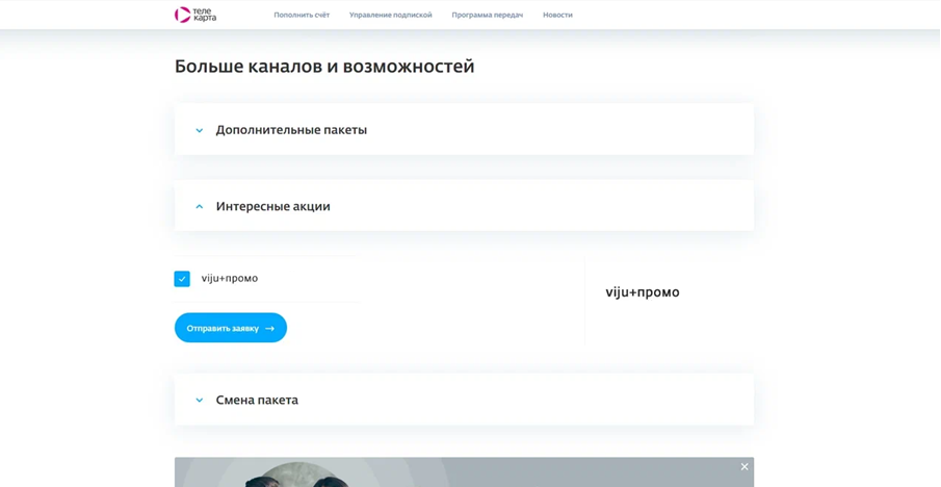Expand the Смена пакета section chevron
941x487 pixels.
[x=199, y=400]
